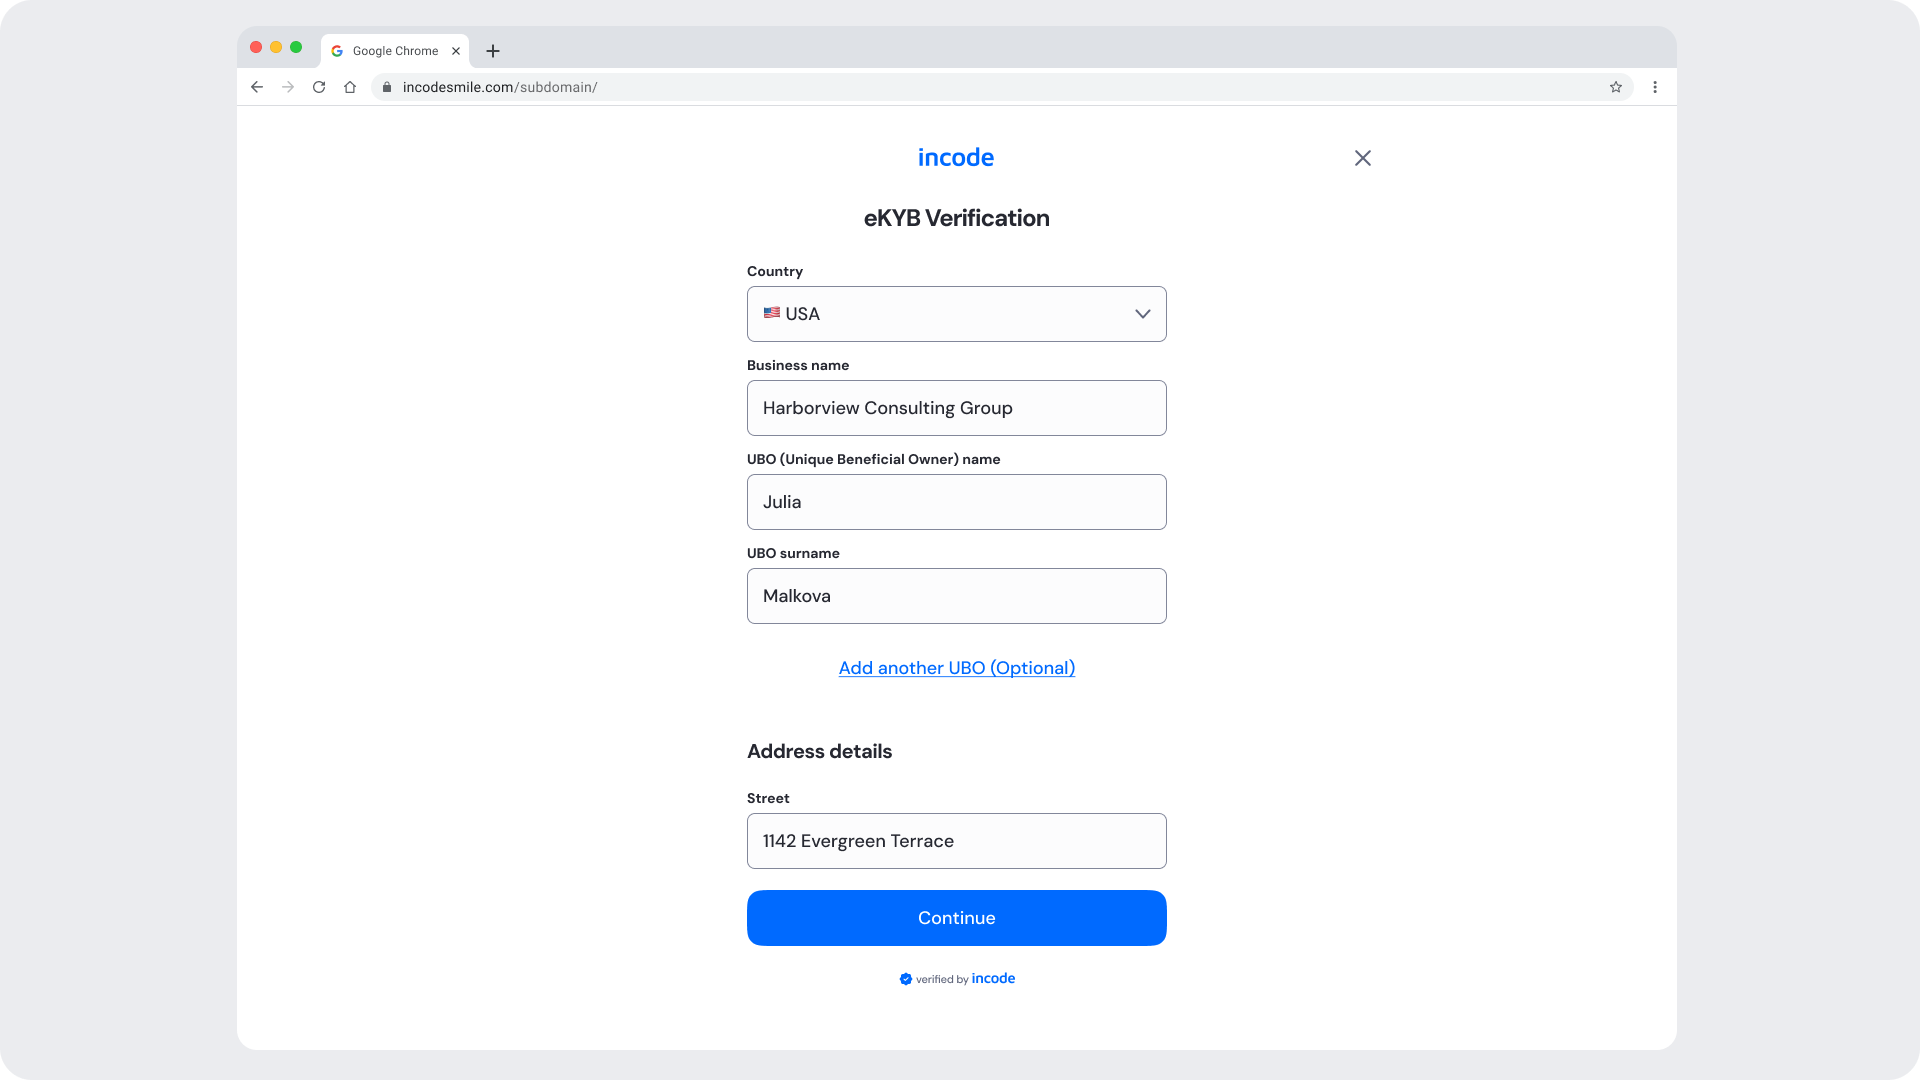Focus the UBO name field with Julia
This screenshot has height=1080, width=1920.
coord(956,502)
